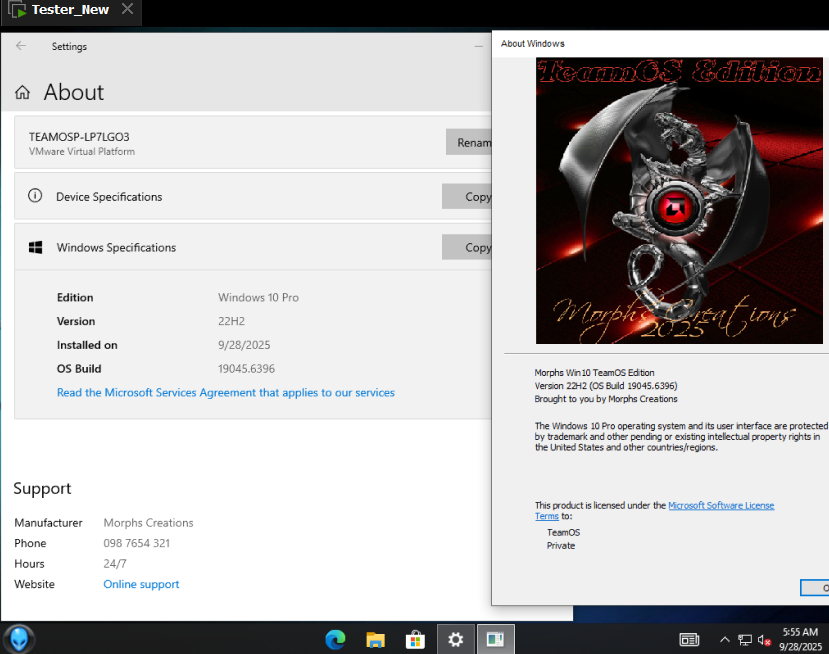Screen dimensions: 829x654
Task: Open File Explorer from the taskbar
Action: (x=375, y=639)
